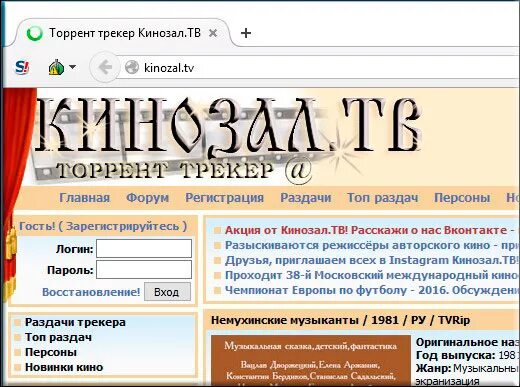
Task: Open Раздачи трекера in the sidebar
Action: pyautogui.click(x=75, y=322)
